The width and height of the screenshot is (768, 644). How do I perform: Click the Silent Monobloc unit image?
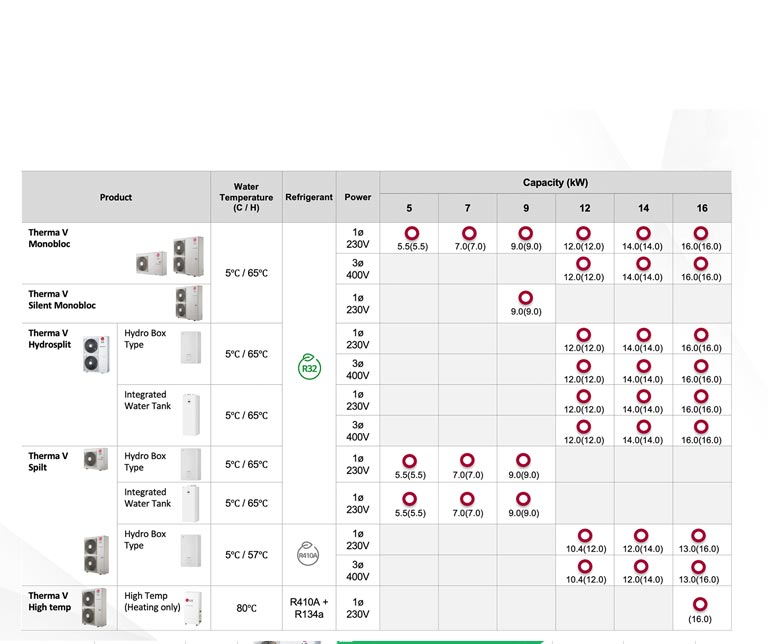click(x=188, y=300)
